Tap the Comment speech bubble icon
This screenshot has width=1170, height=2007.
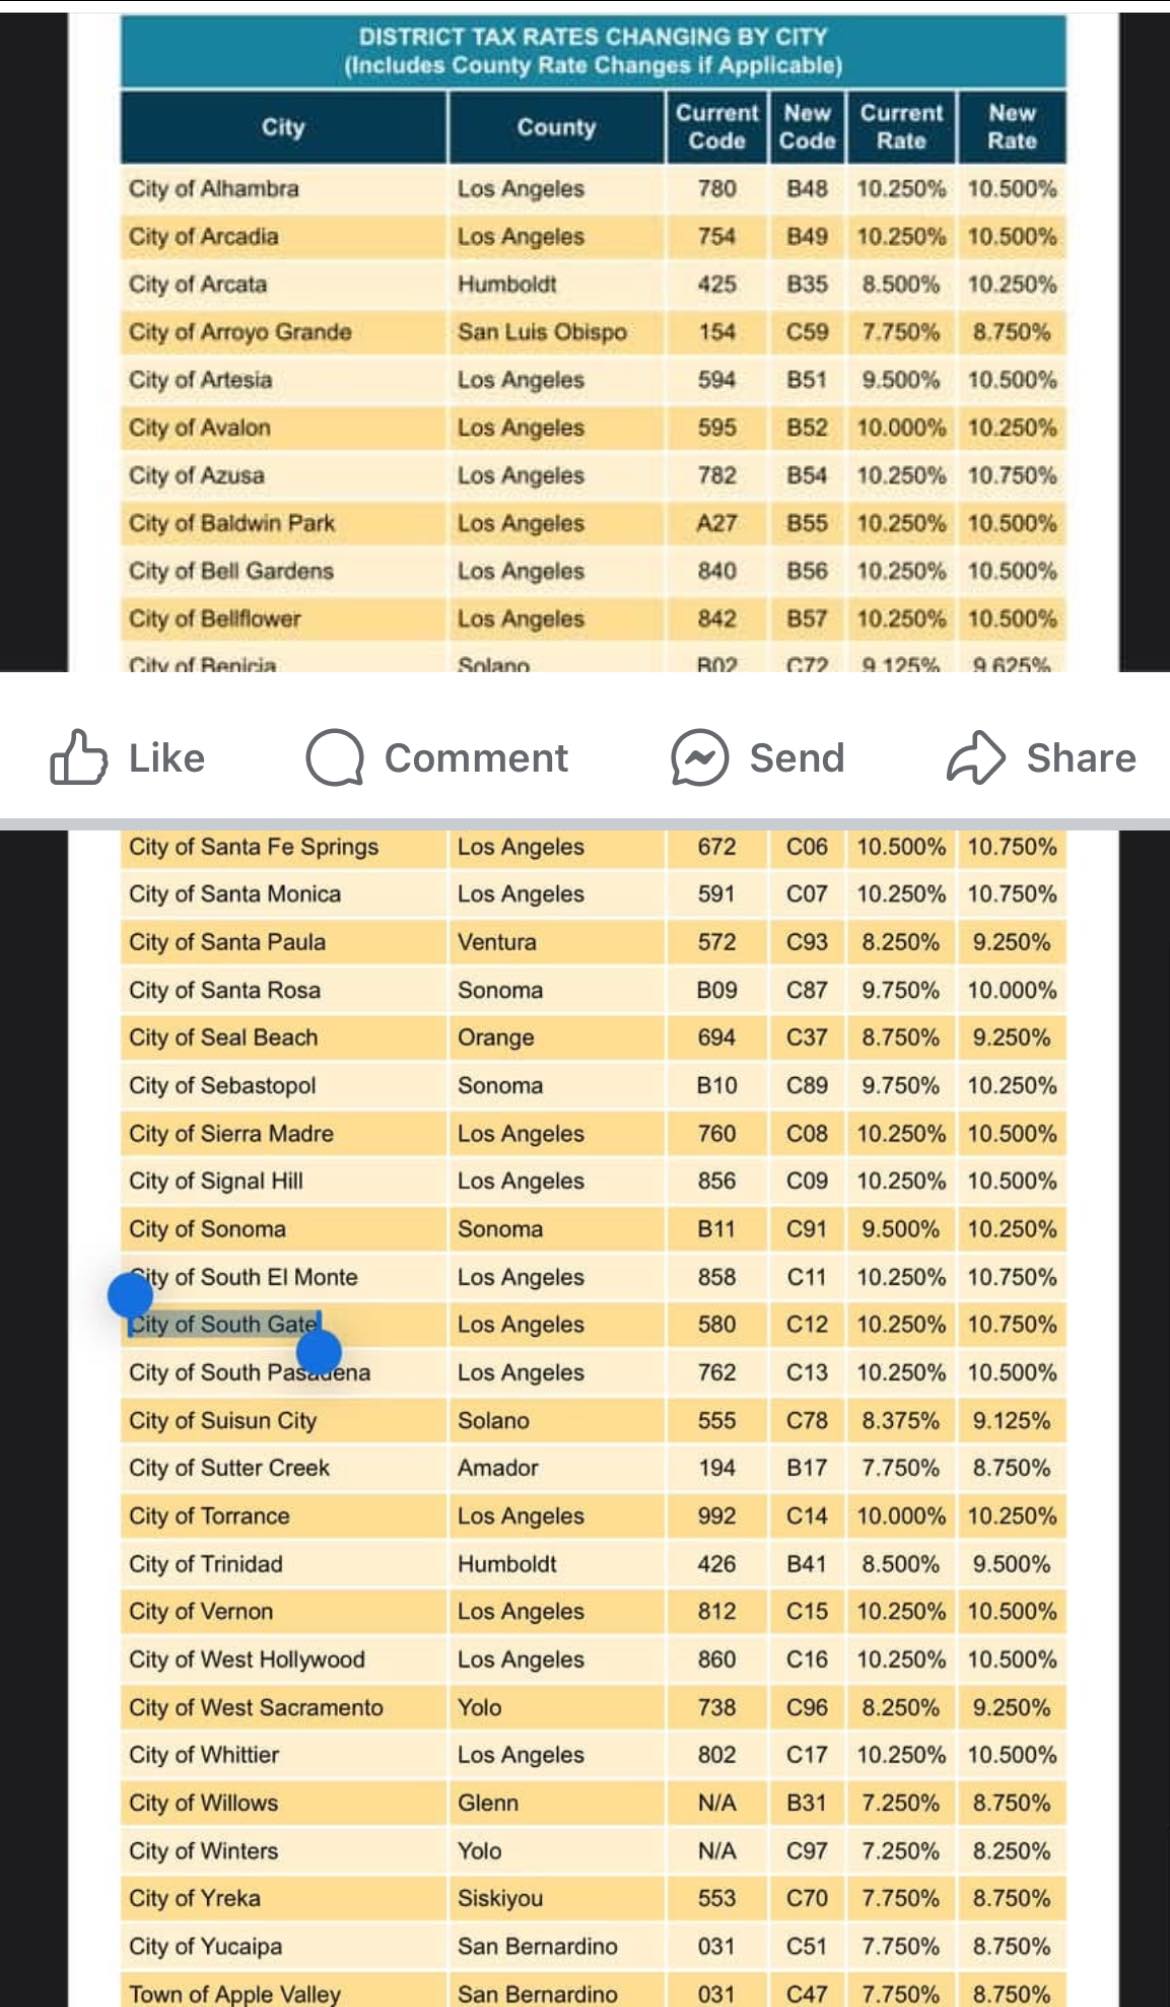[335, 757]
